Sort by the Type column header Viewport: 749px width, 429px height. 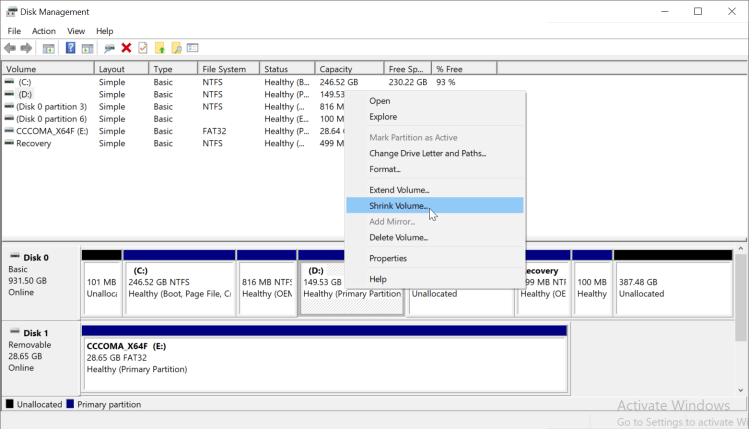[x=173, y=69]
